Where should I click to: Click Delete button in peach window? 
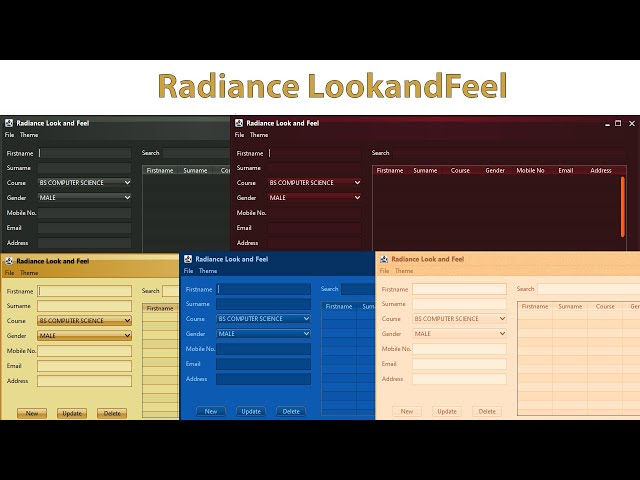tap(487, 411)
